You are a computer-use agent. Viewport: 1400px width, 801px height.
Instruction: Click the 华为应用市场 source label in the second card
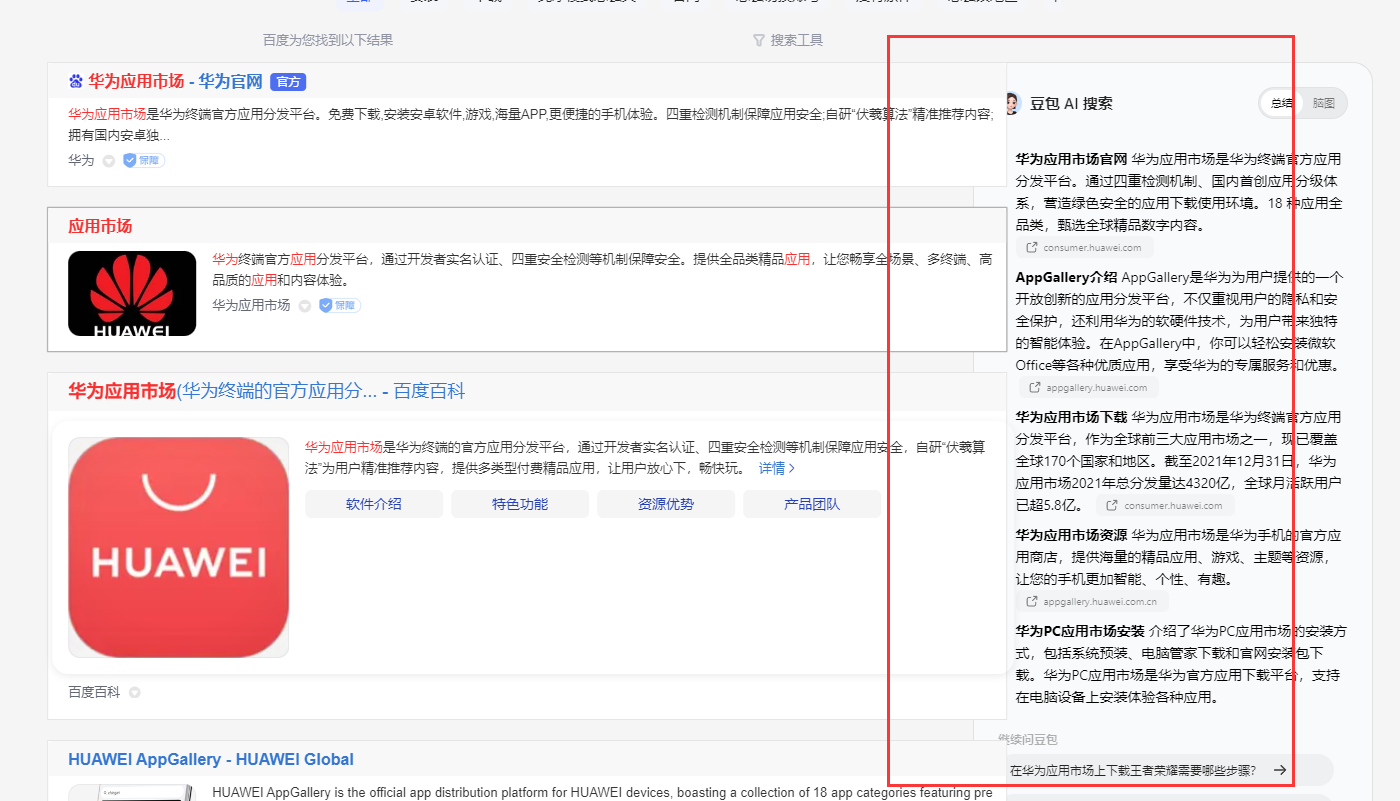click(251, 305)
